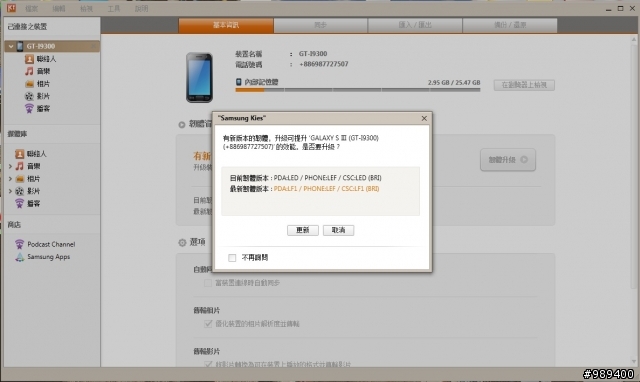Open device 音樂 music note icon under GT-I9300

point(29,71)
